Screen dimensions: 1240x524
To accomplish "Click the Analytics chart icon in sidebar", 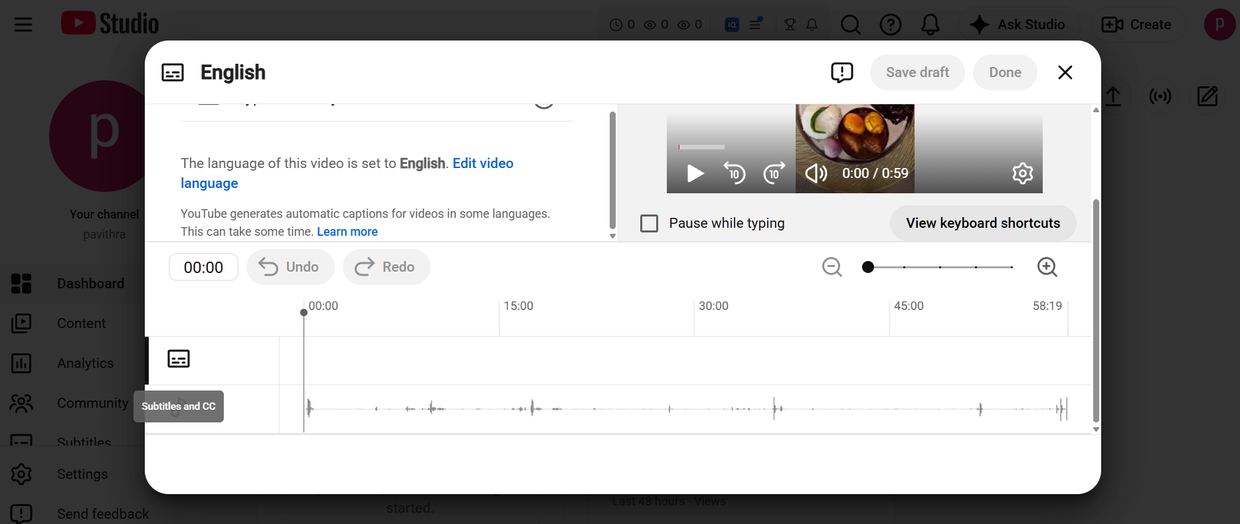I will click(21, 363).
